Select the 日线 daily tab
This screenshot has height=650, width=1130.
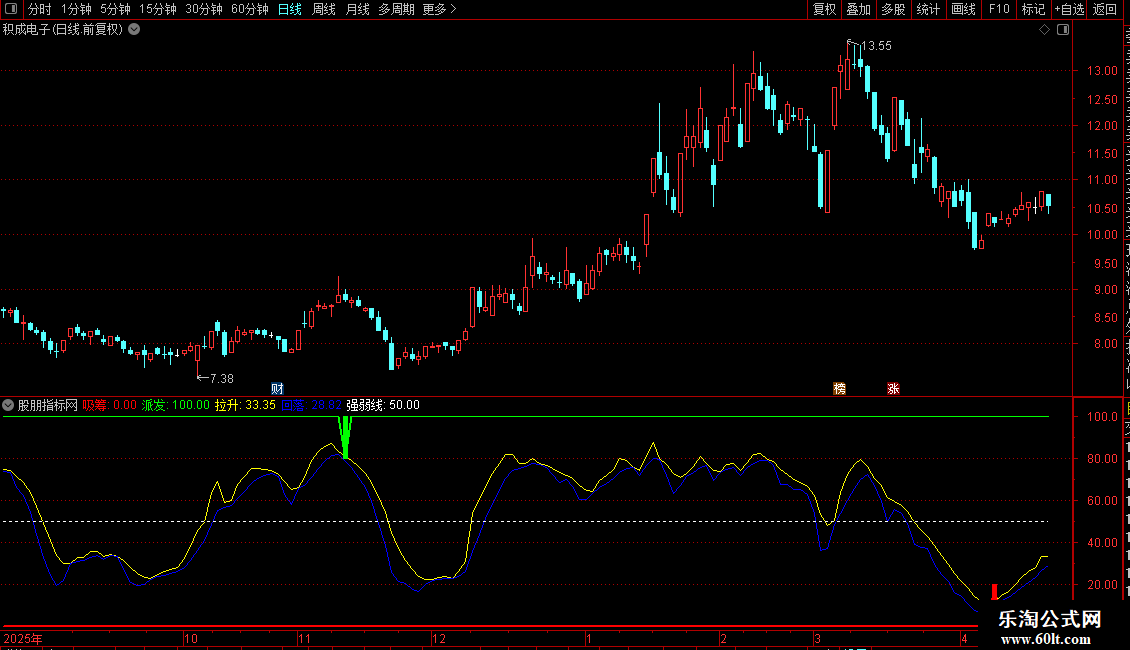[x=290, y=9]
